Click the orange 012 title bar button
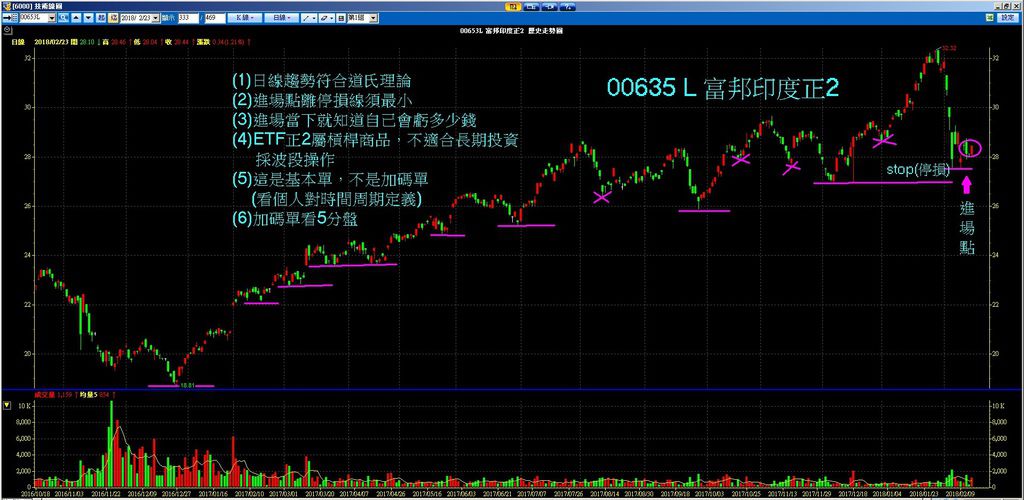This screenshot has height=500, width=1024. pos(513,5)
